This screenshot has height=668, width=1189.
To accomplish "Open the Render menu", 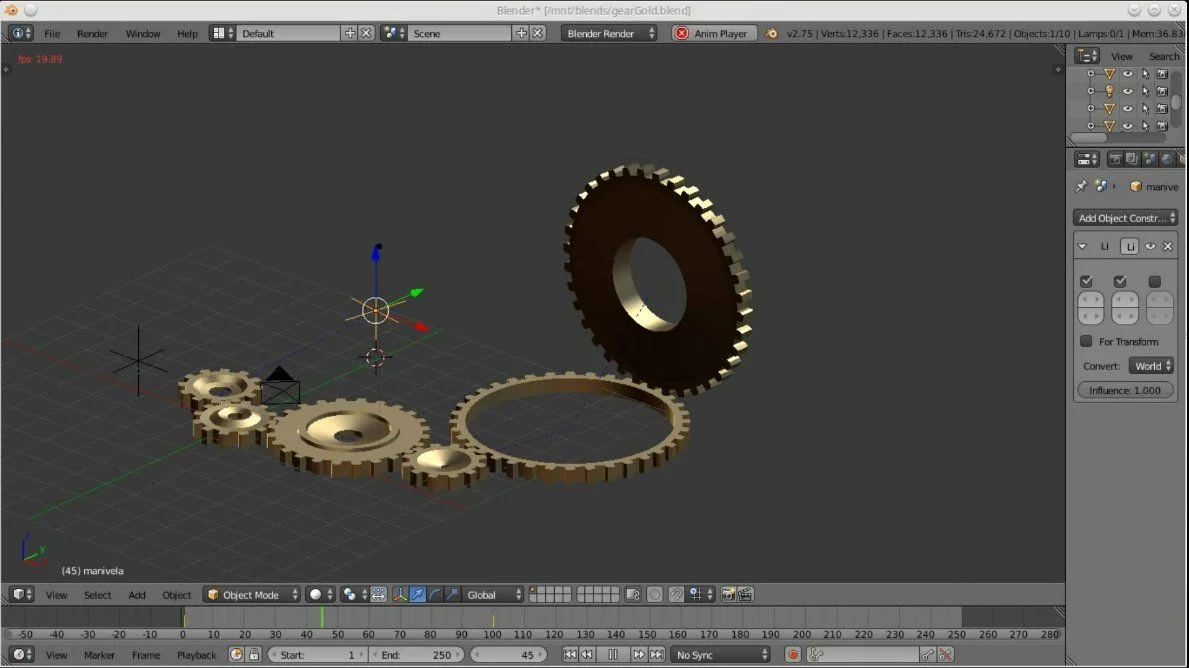I will [x=92, y=33].
